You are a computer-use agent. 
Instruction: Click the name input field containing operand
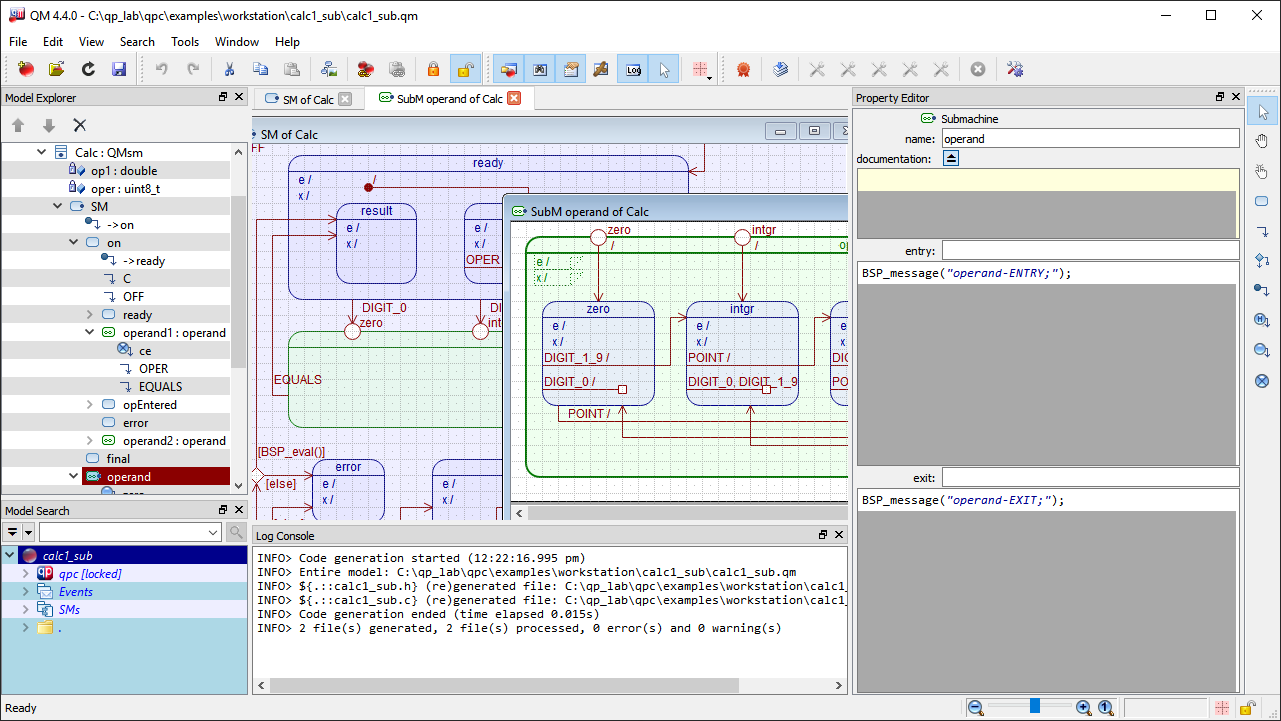[1089, 139]
